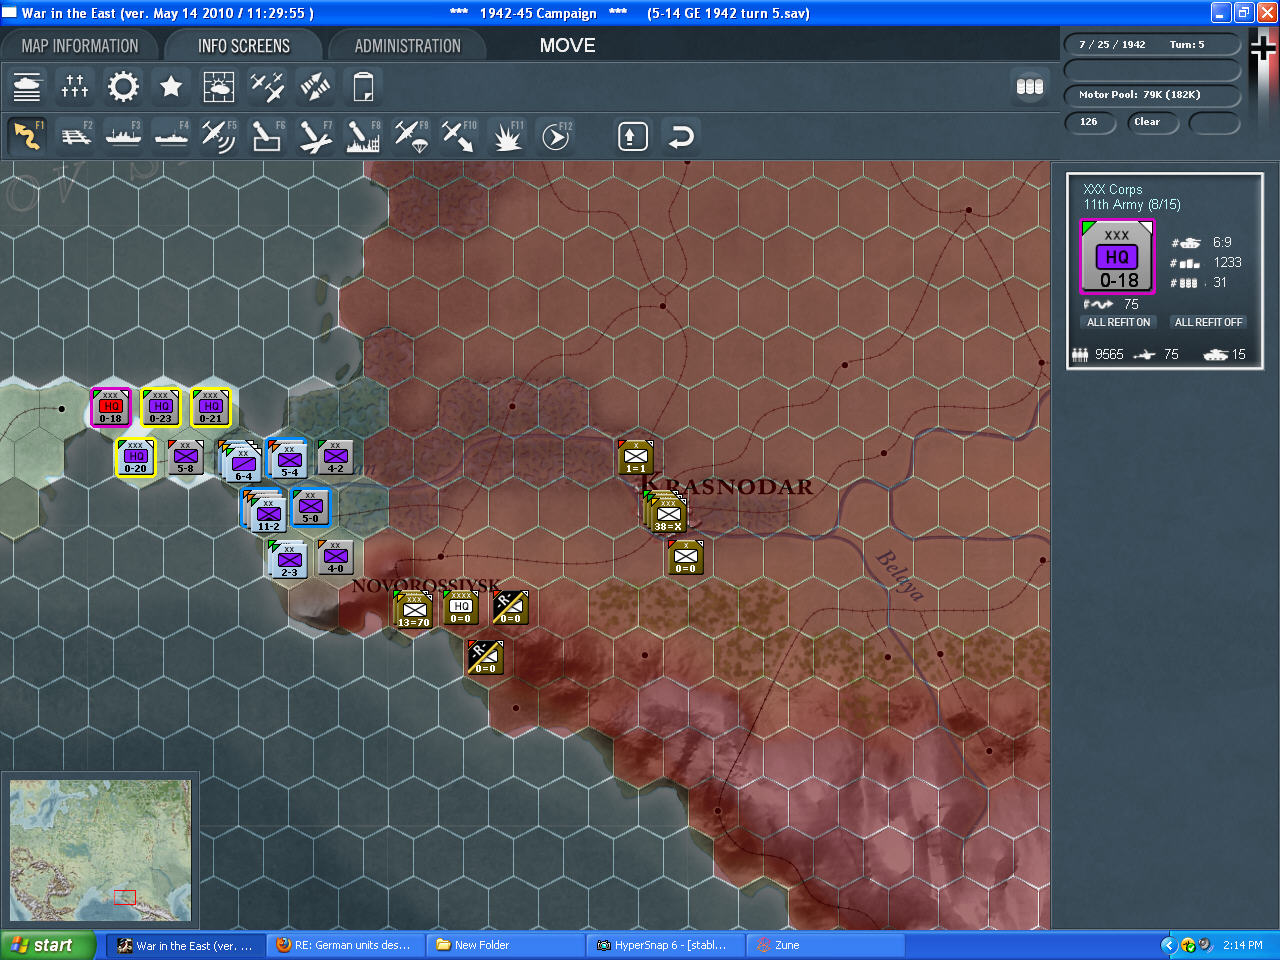Switch to the INFO SCREENS tab
The height and width of the screenshot is (960, 1280).
[244, 46]
